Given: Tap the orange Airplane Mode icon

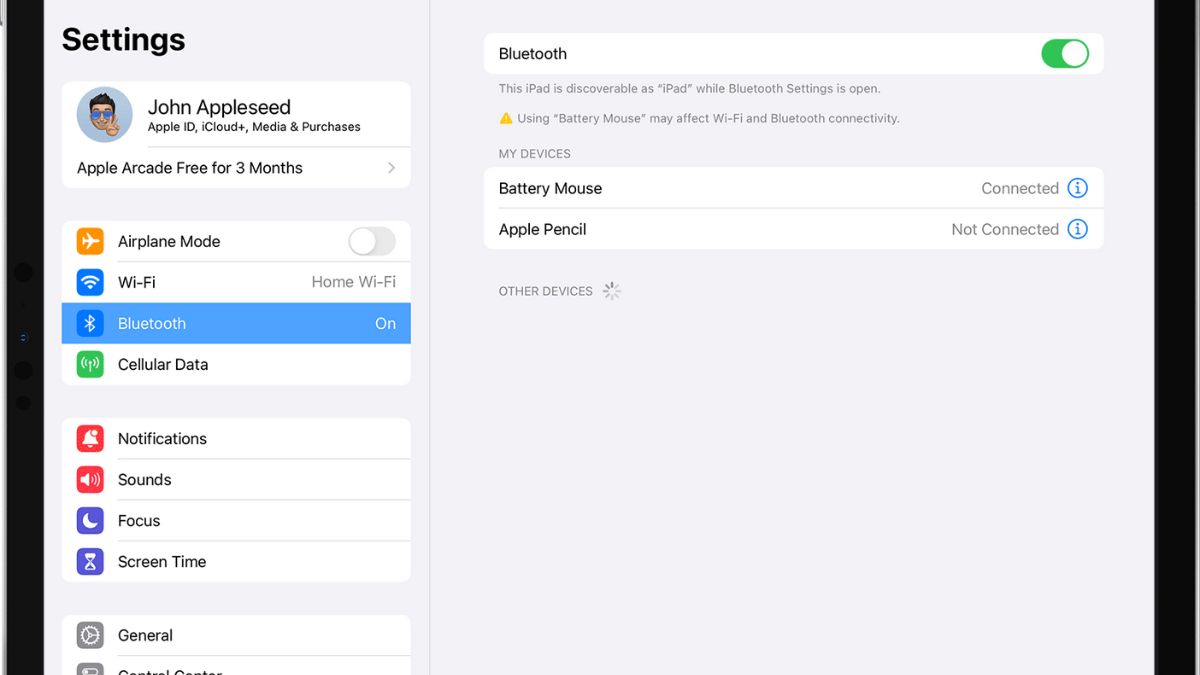Looking at the screenshot, I should pos(90,241).
